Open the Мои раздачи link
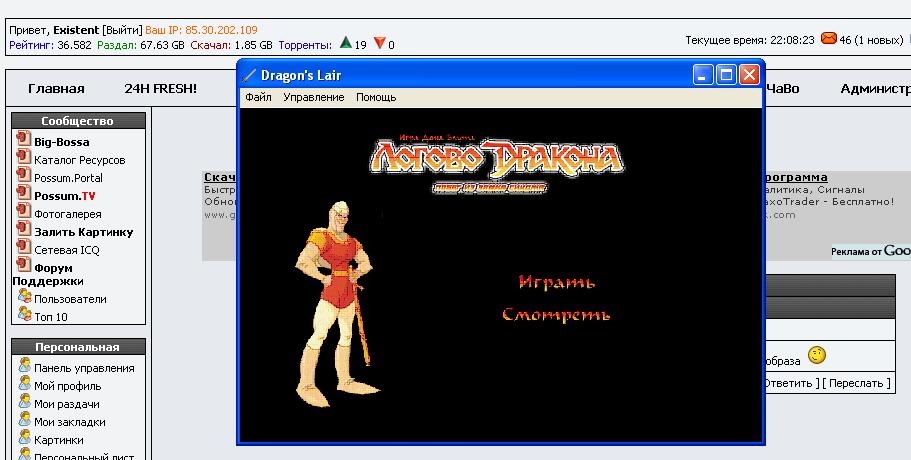 coord(67,404)
